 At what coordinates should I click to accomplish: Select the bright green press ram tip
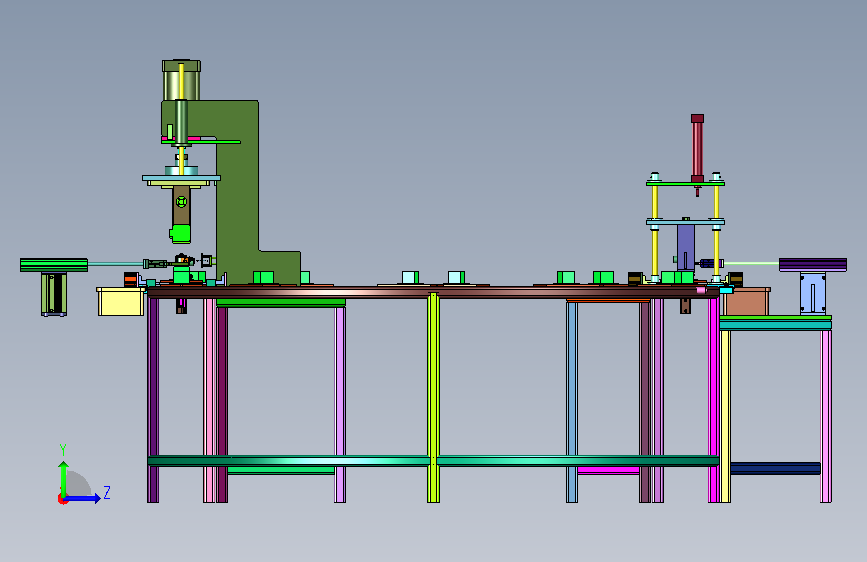point(181,233)
